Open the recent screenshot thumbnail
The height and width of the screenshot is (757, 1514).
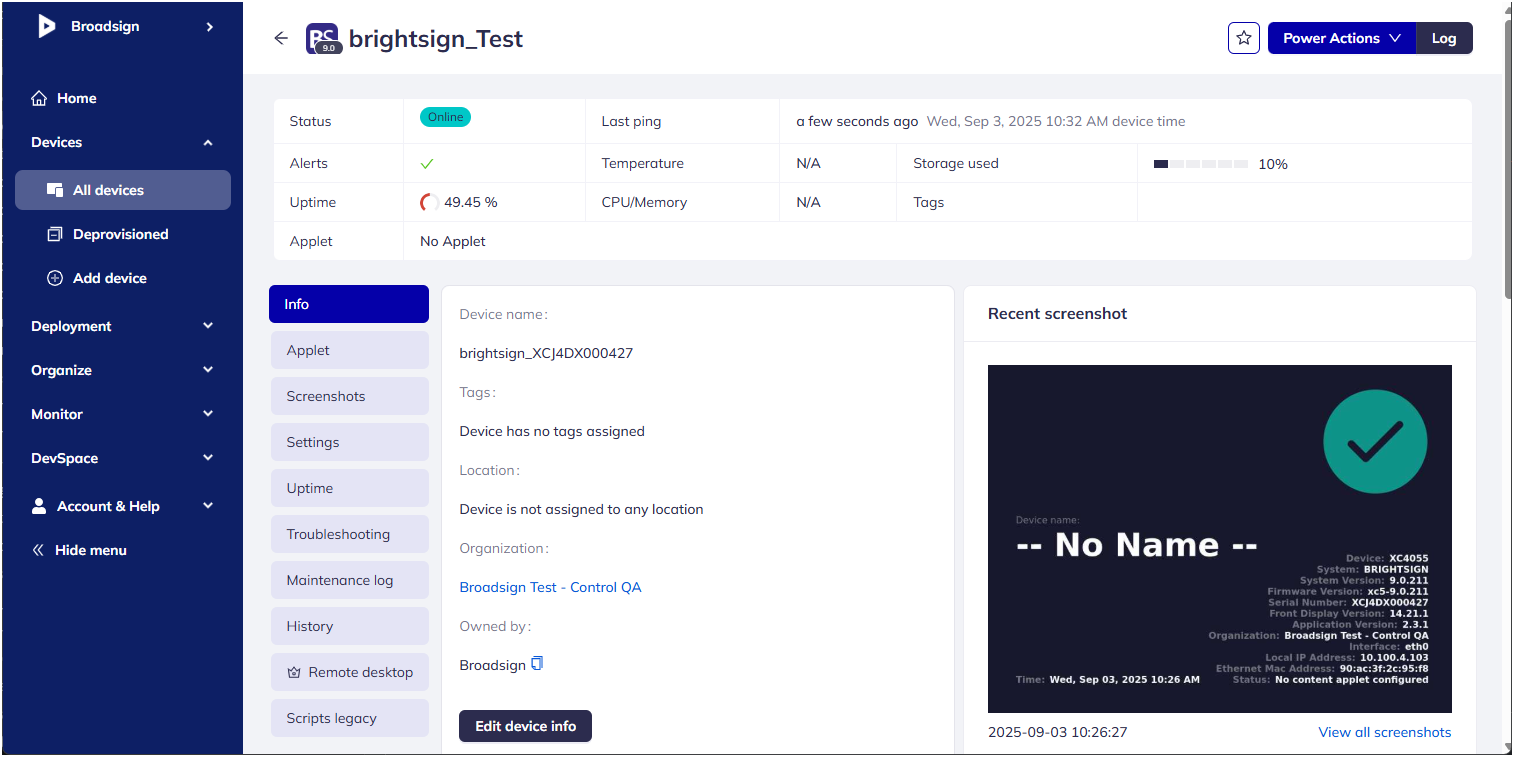click(x=1219, y=538)
